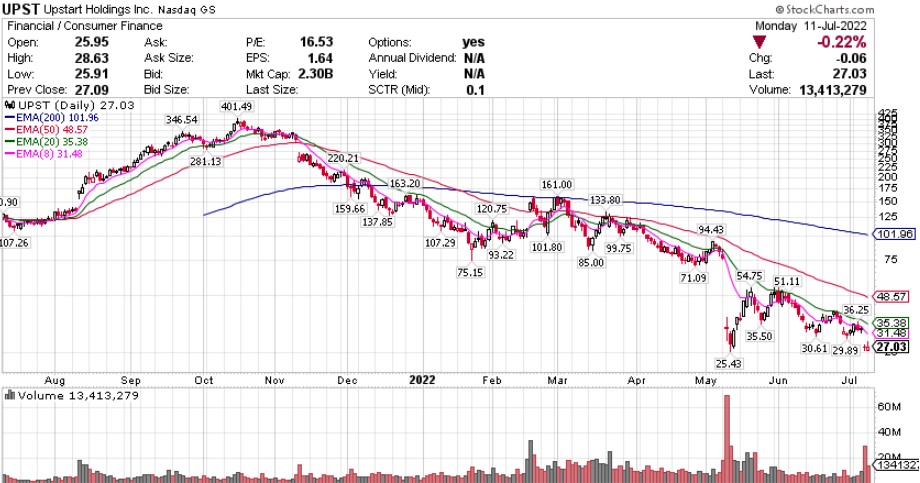This screenshot has height=483, width=920.
Task: Click the 120.75 price label
Action: pos(492,209)
